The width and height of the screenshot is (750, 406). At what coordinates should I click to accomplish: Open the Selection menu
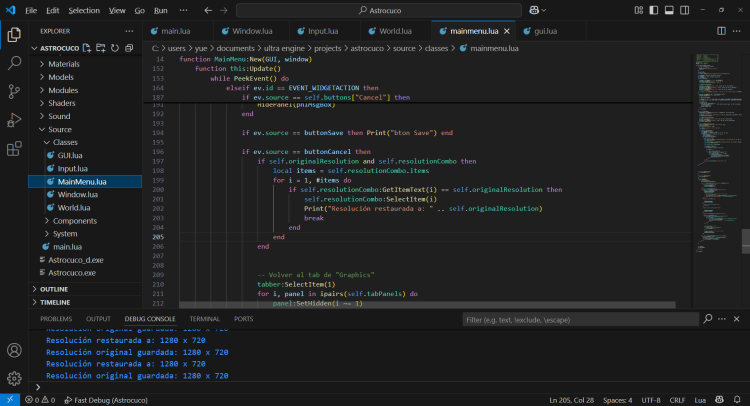[84, 10]
